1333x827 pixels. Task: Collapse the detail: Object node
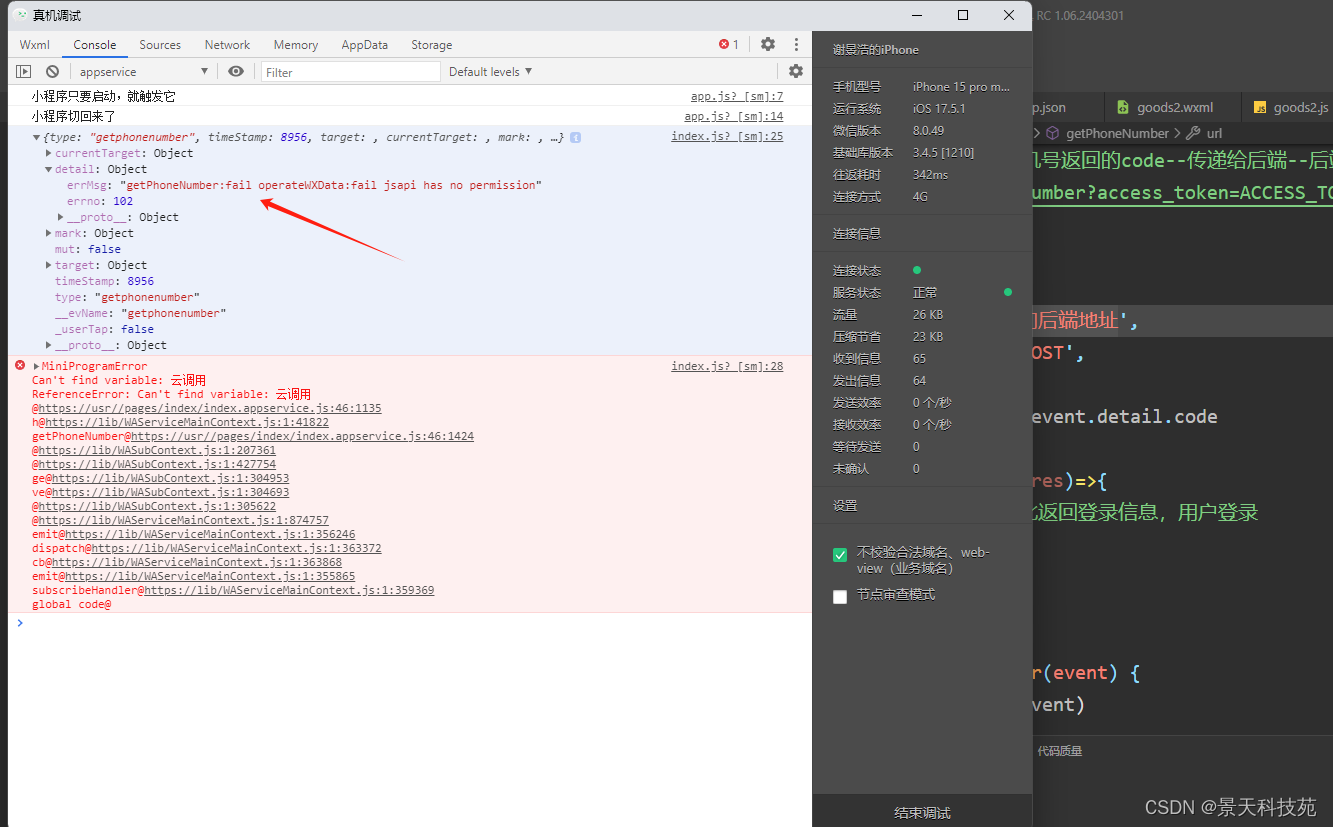[49, 169]
